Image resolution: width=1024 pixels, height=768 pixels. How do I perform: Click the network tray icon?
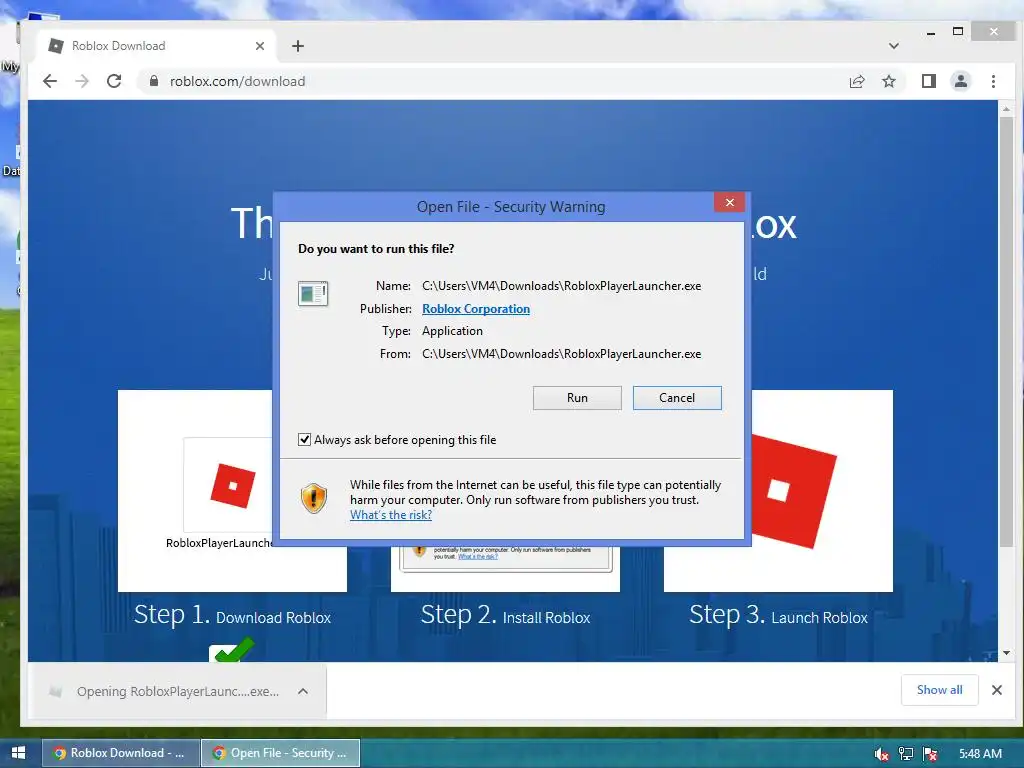(x=906, y=754)
